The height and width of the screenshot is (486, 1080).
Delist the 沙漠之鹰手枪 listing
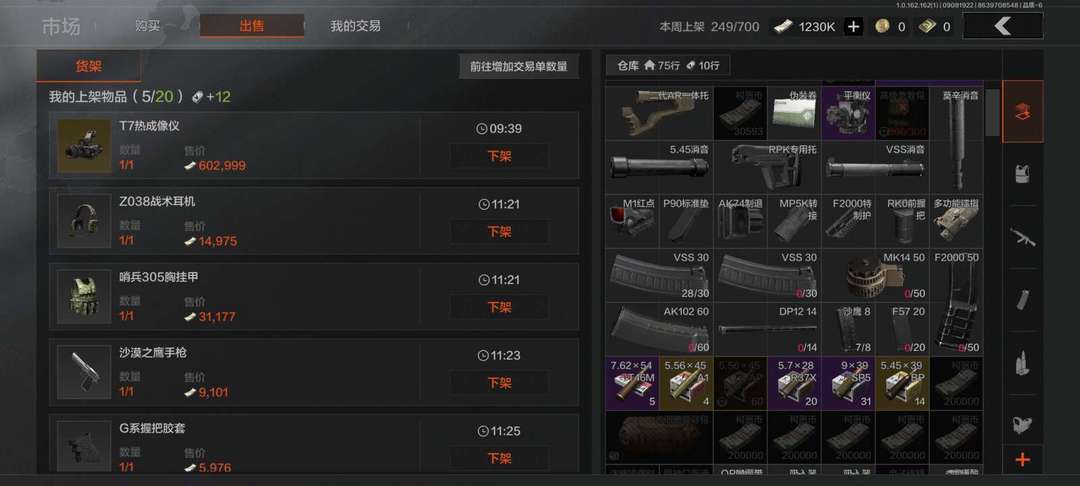click(x=499, y=383)
